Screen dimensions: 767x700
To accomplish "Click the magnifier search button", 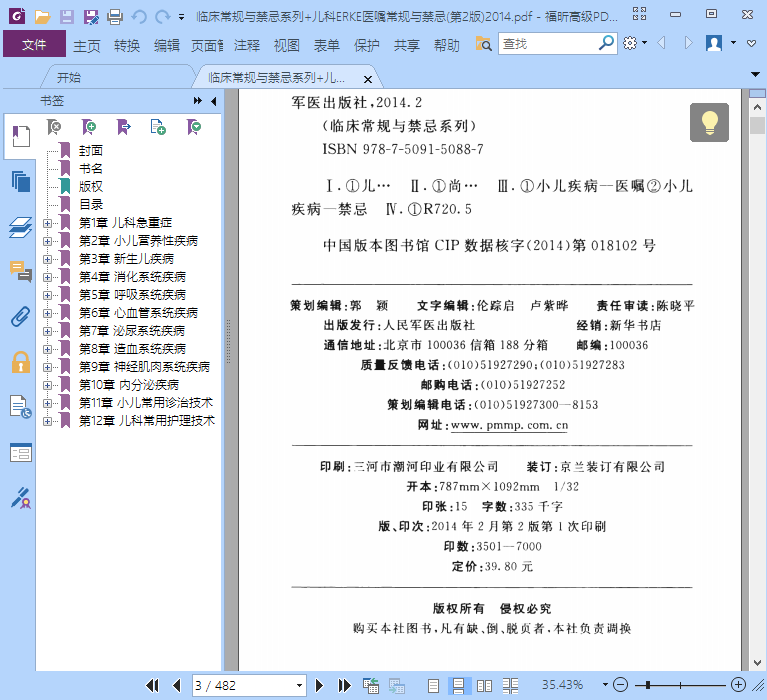I will point(606,44).
